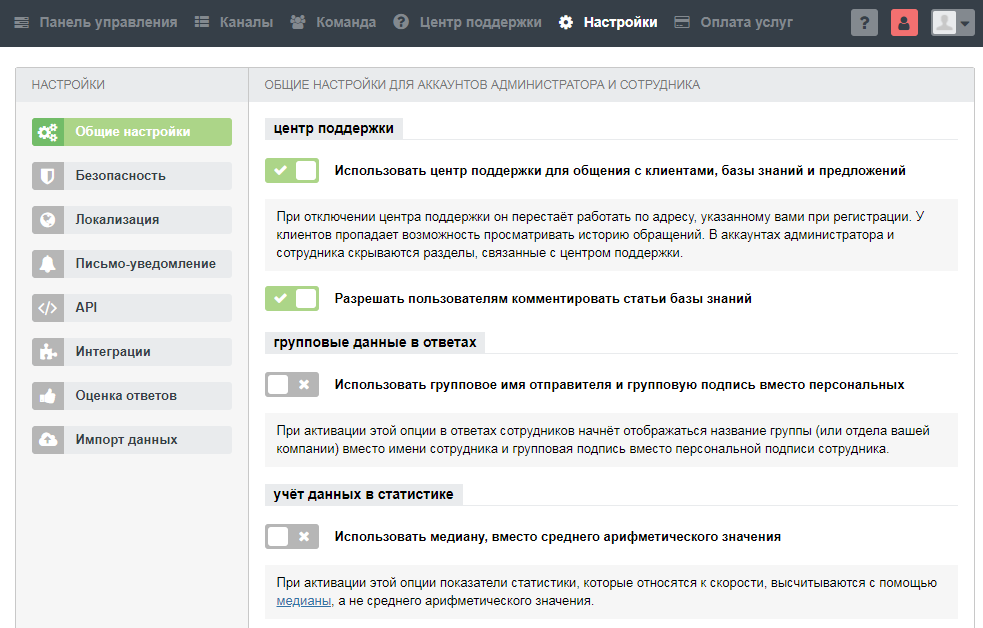983x628 pixels.
Task: Click the red profile button
Action: point(904,21)
